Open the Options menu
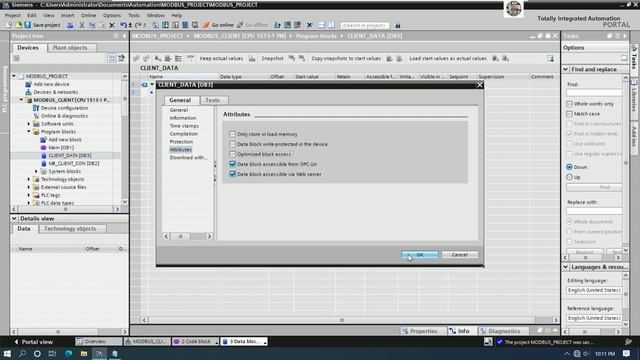The height and width of the screenshot is (360, 640). click(111, 15)
